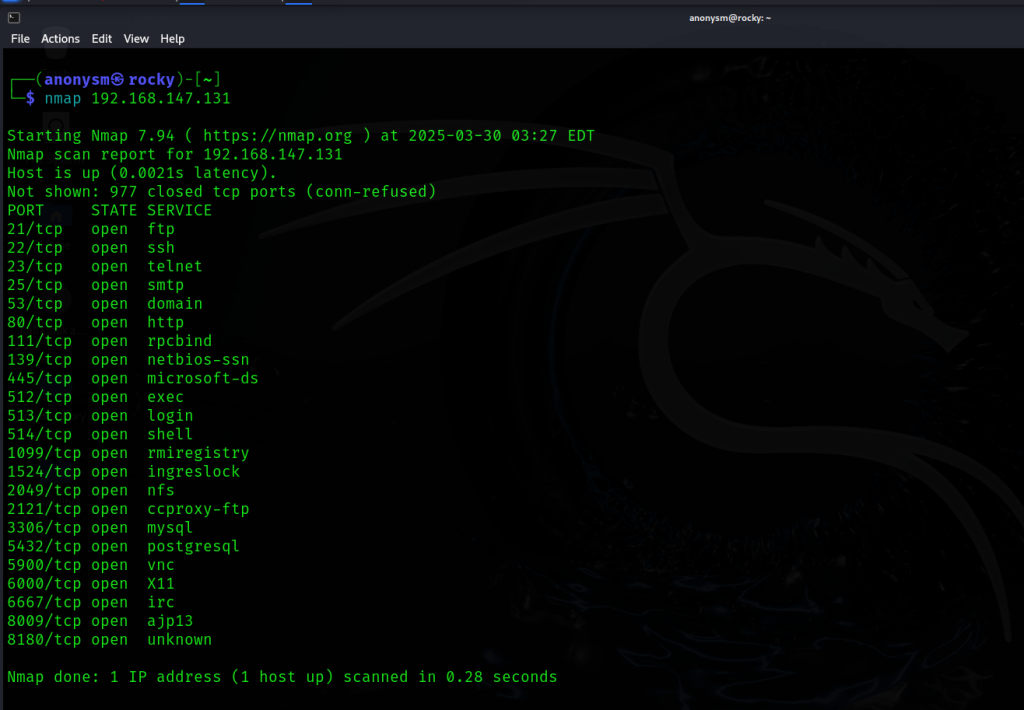Click the login service name

coord(170,416)
